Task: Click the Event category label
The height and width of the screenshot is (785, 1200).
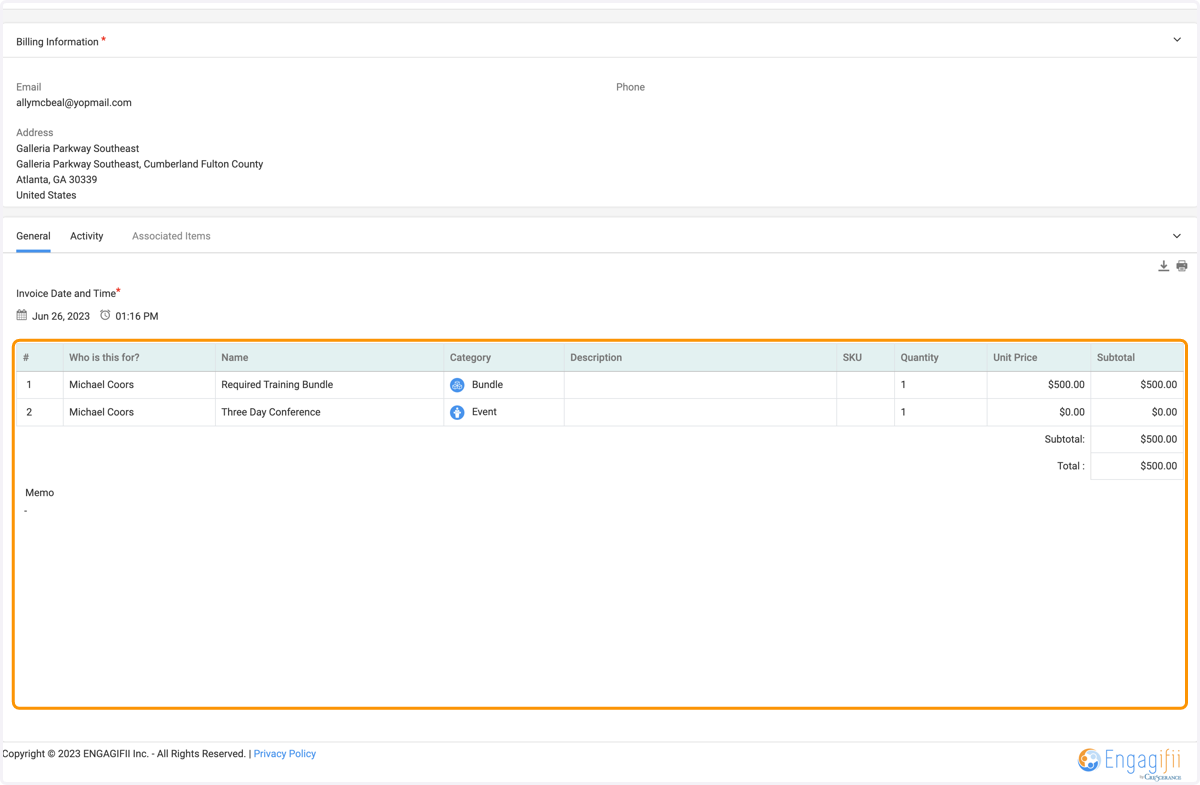Action: pos(484,412)
